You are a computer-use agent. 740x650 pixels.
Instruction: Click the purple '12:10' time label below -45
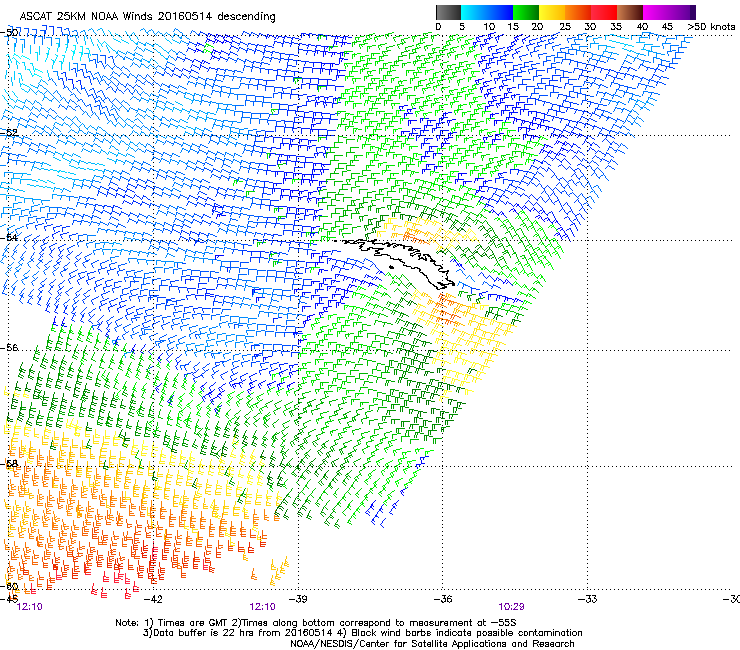(29, 607)
